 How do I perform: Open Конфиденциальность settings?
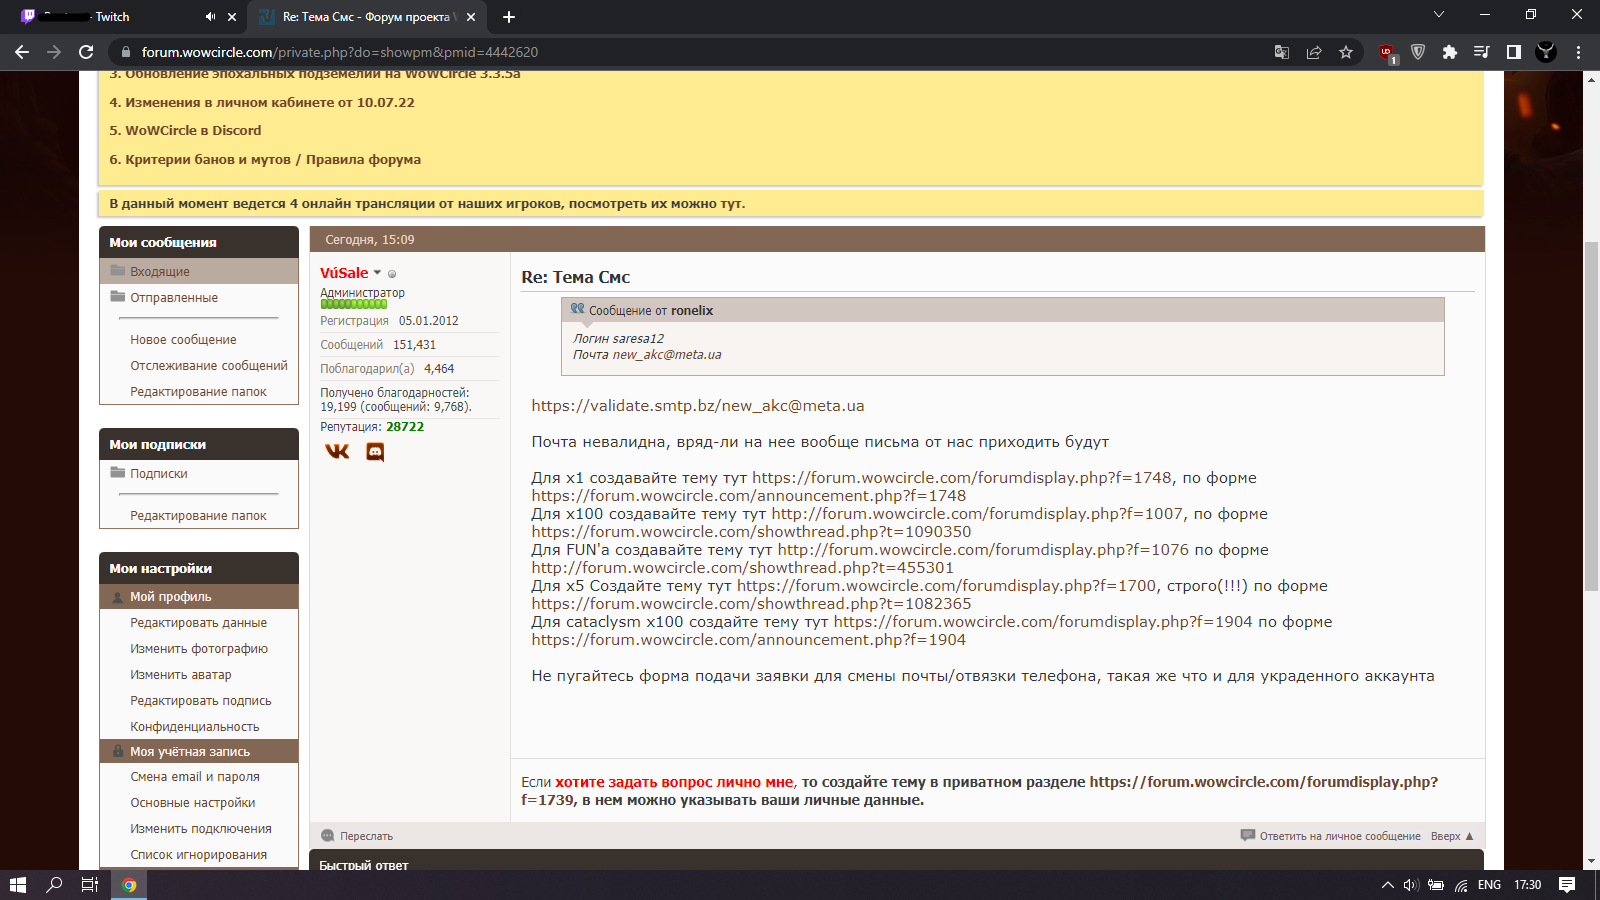pyautogui.click(x=195, y=727)
